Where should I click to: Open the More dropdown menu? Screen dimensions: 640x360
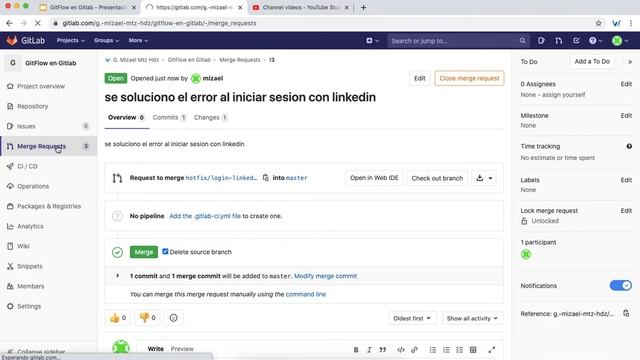point(138,40)
